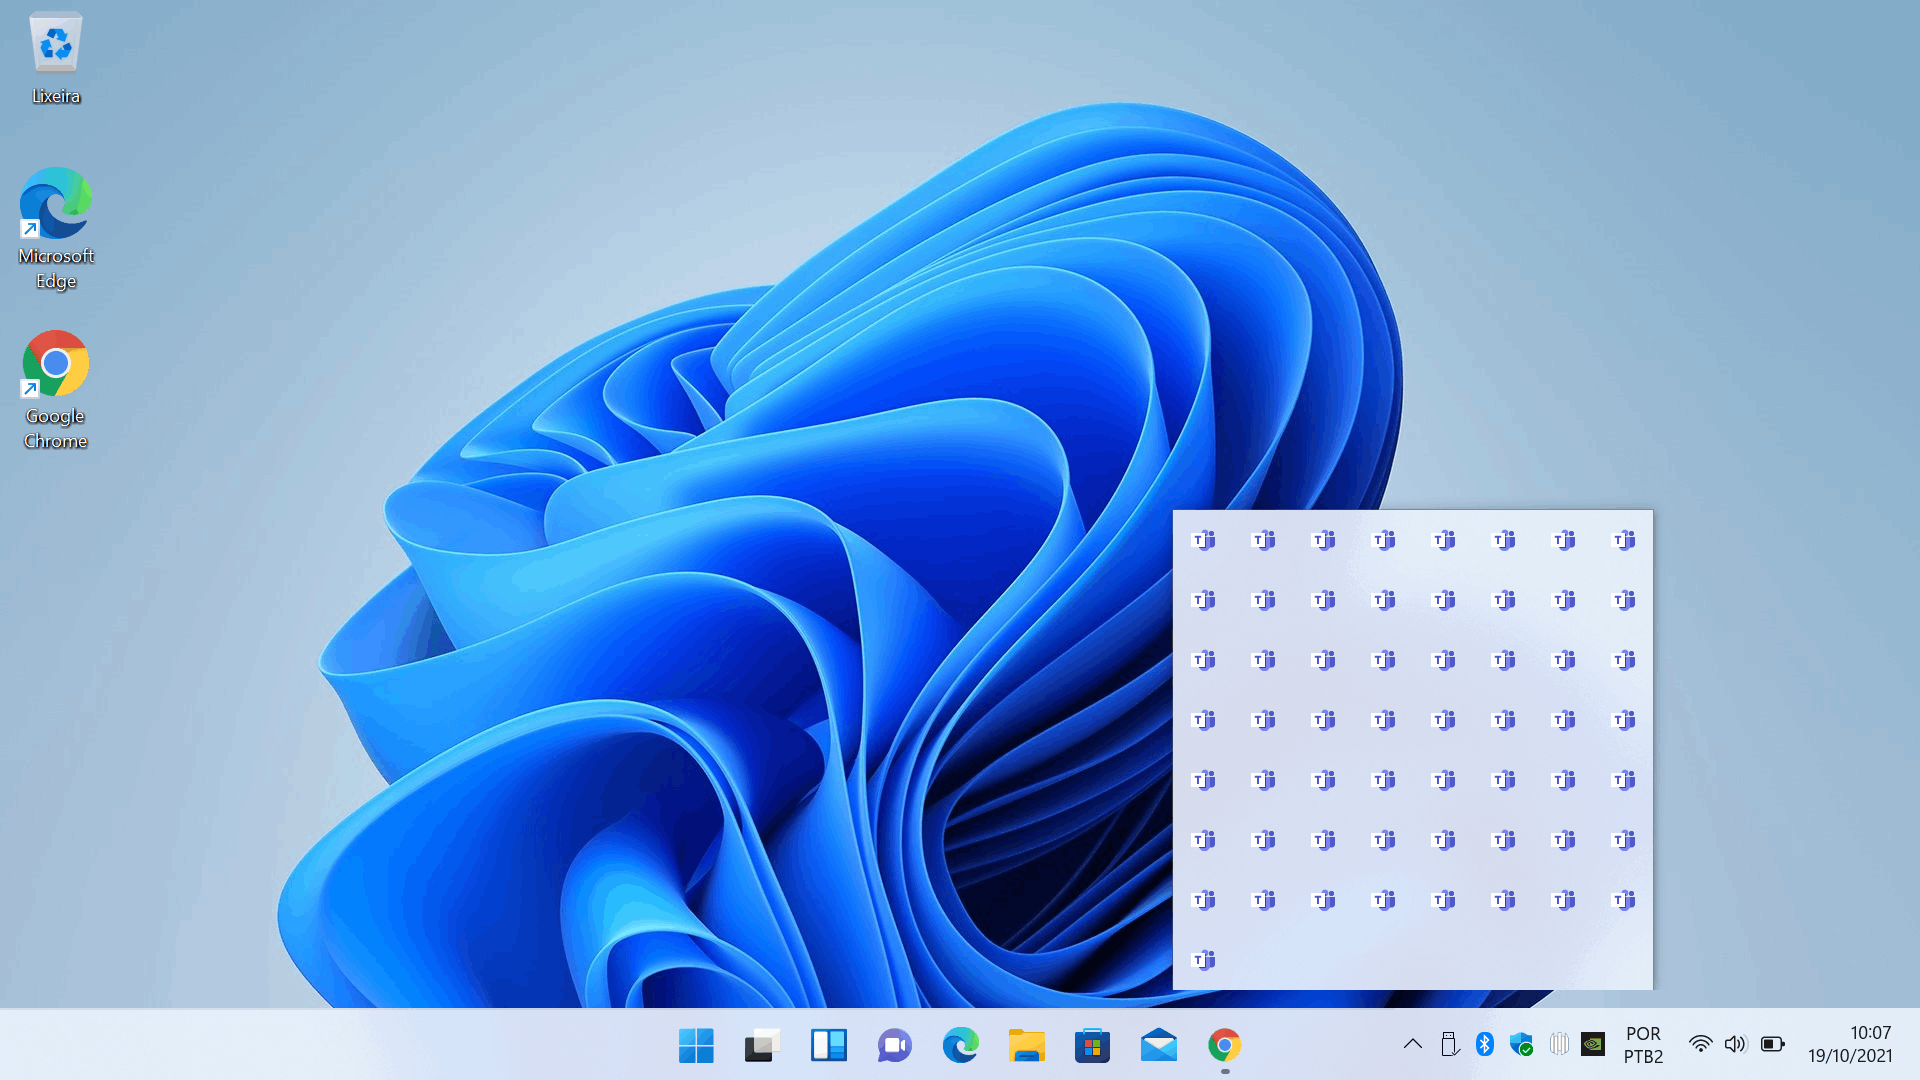1920x1080 pixels.
Task: Collapse the hidden icons tray chevron
Action: click(1412, 1044)
